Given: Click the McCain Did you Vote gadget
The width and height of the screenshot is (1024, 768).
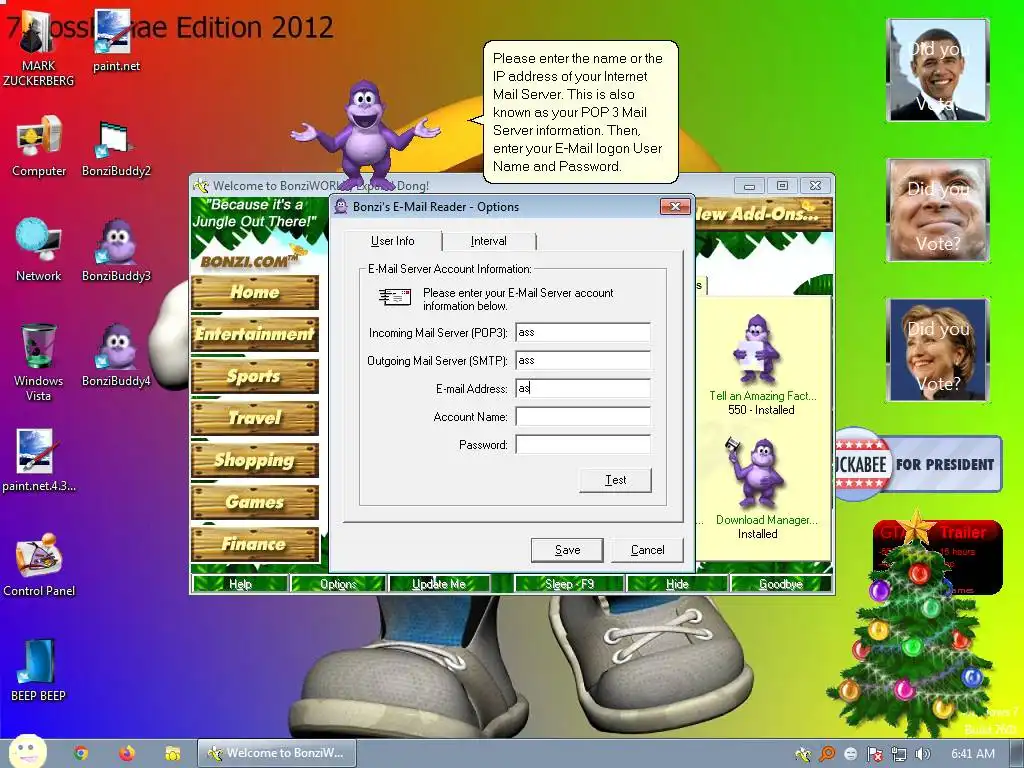Looking at the screenshot, I should (938, 210).
